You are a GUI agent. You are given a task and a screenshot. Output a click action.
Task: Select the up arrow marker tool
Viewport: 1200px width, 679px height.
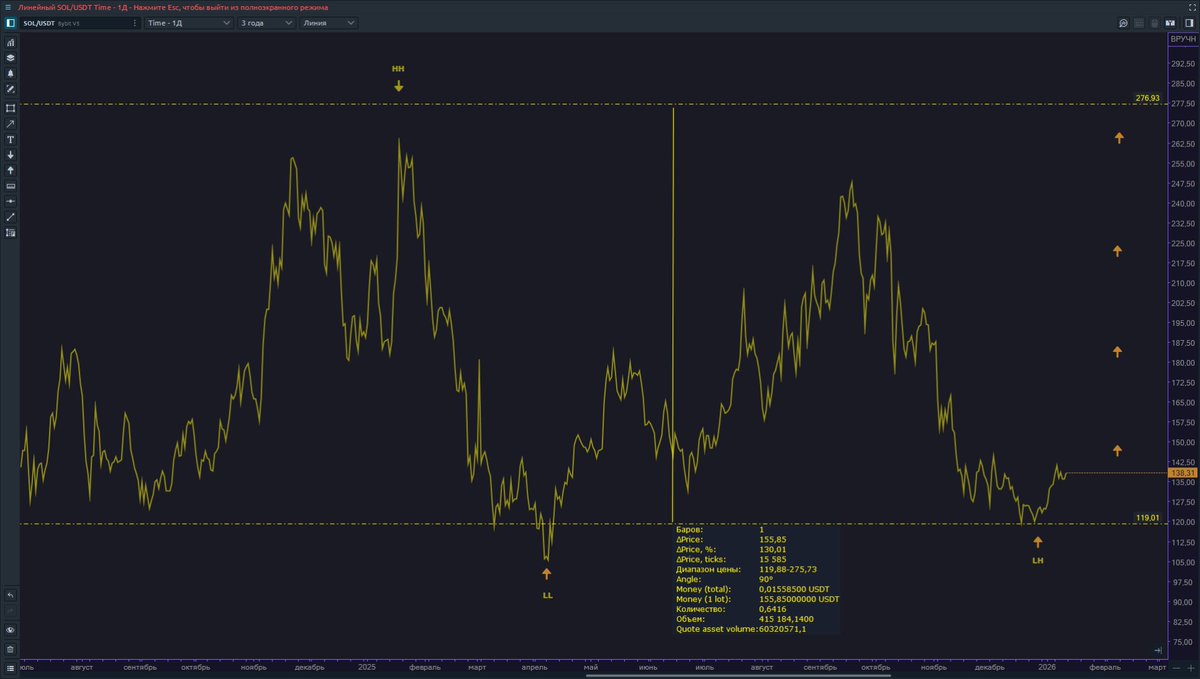[x=10, y=170]
